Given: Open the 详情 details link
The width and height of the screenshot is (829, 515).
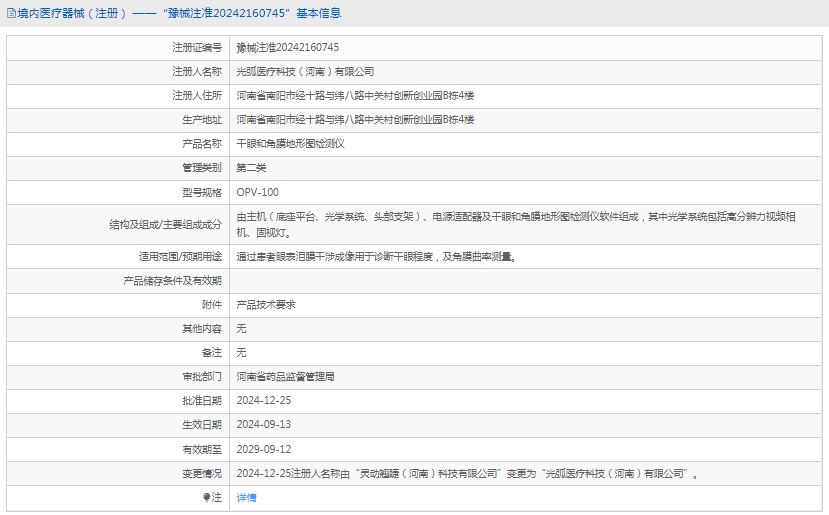Looking at the screenshot, I should [x=246, y=497].
